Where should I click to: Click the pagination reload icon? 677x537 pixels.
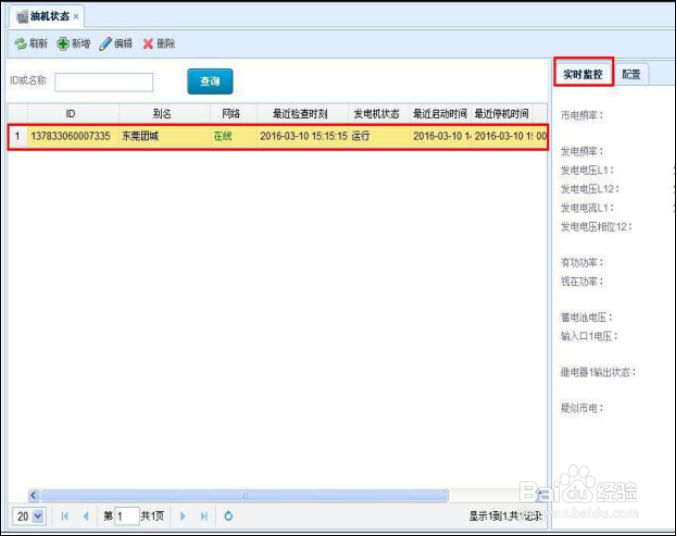228,516
